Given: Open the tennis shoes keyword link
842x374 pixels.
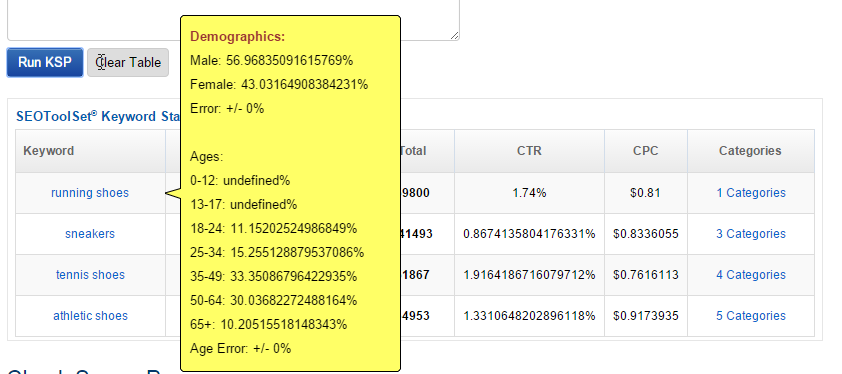Looking at the screenshot, I should click(x=90, y=275).
